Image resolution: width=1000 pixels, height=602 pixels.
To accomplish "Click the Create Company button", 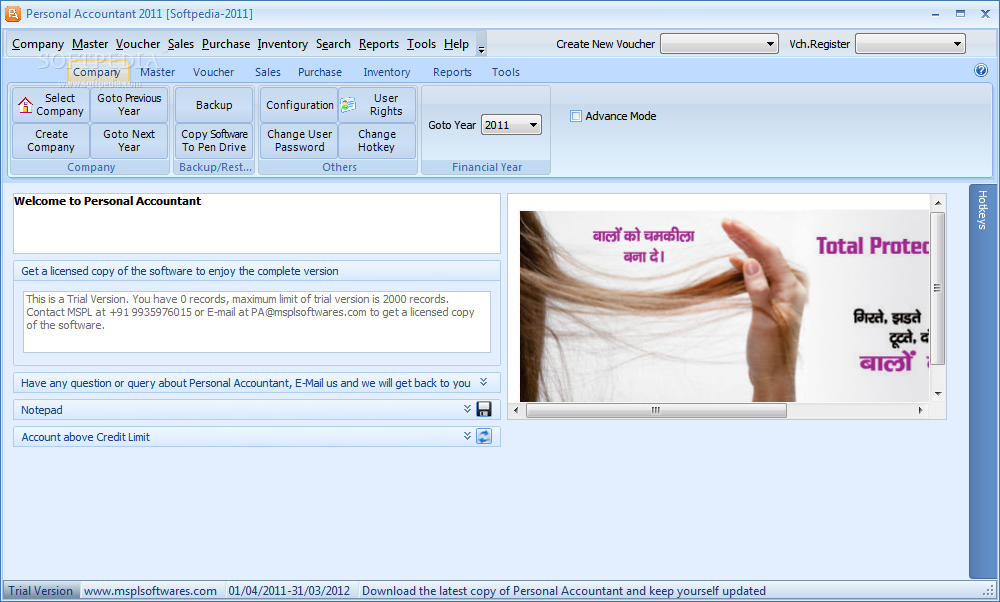I will coord(51,140).
